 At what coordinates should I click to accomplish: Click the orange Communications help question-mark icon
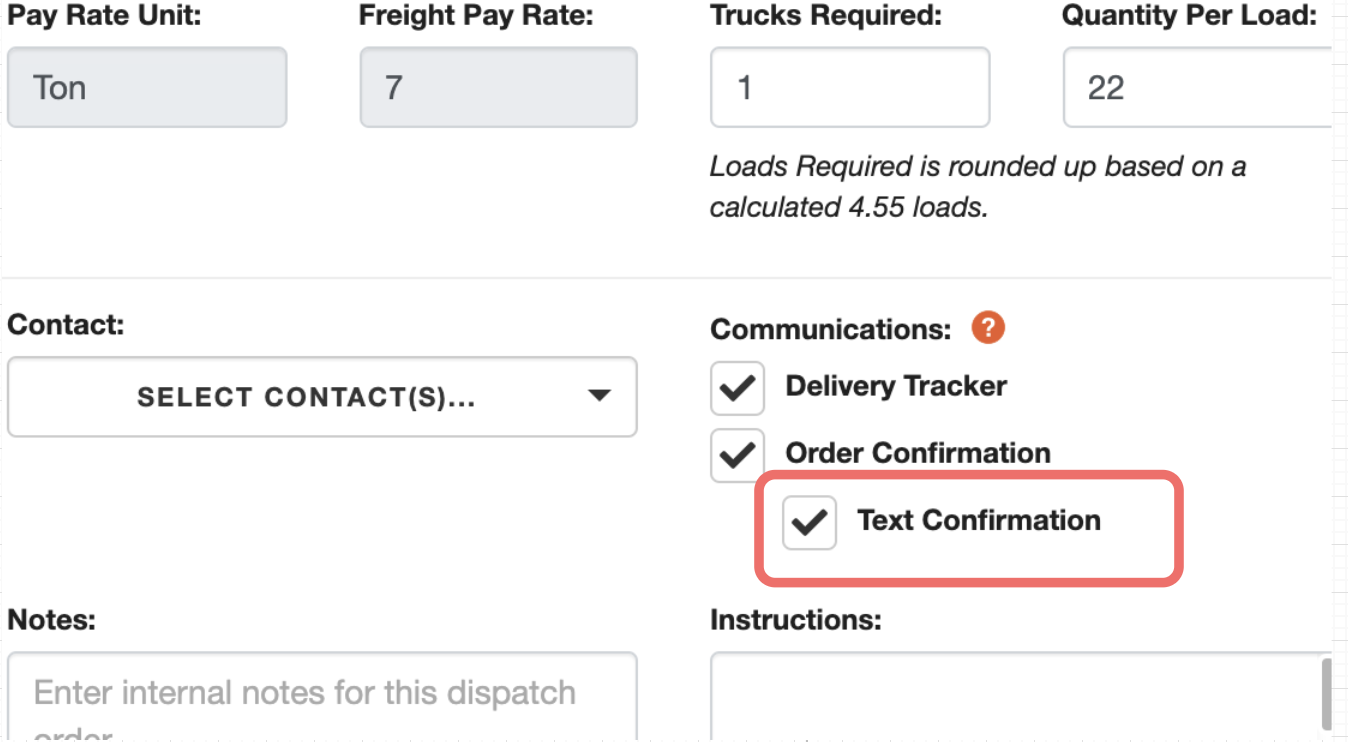click(988, 328)
